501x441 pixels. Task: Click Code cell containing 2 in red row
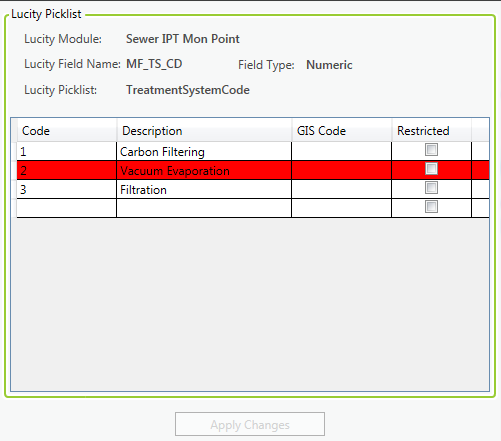coord(67,171)
